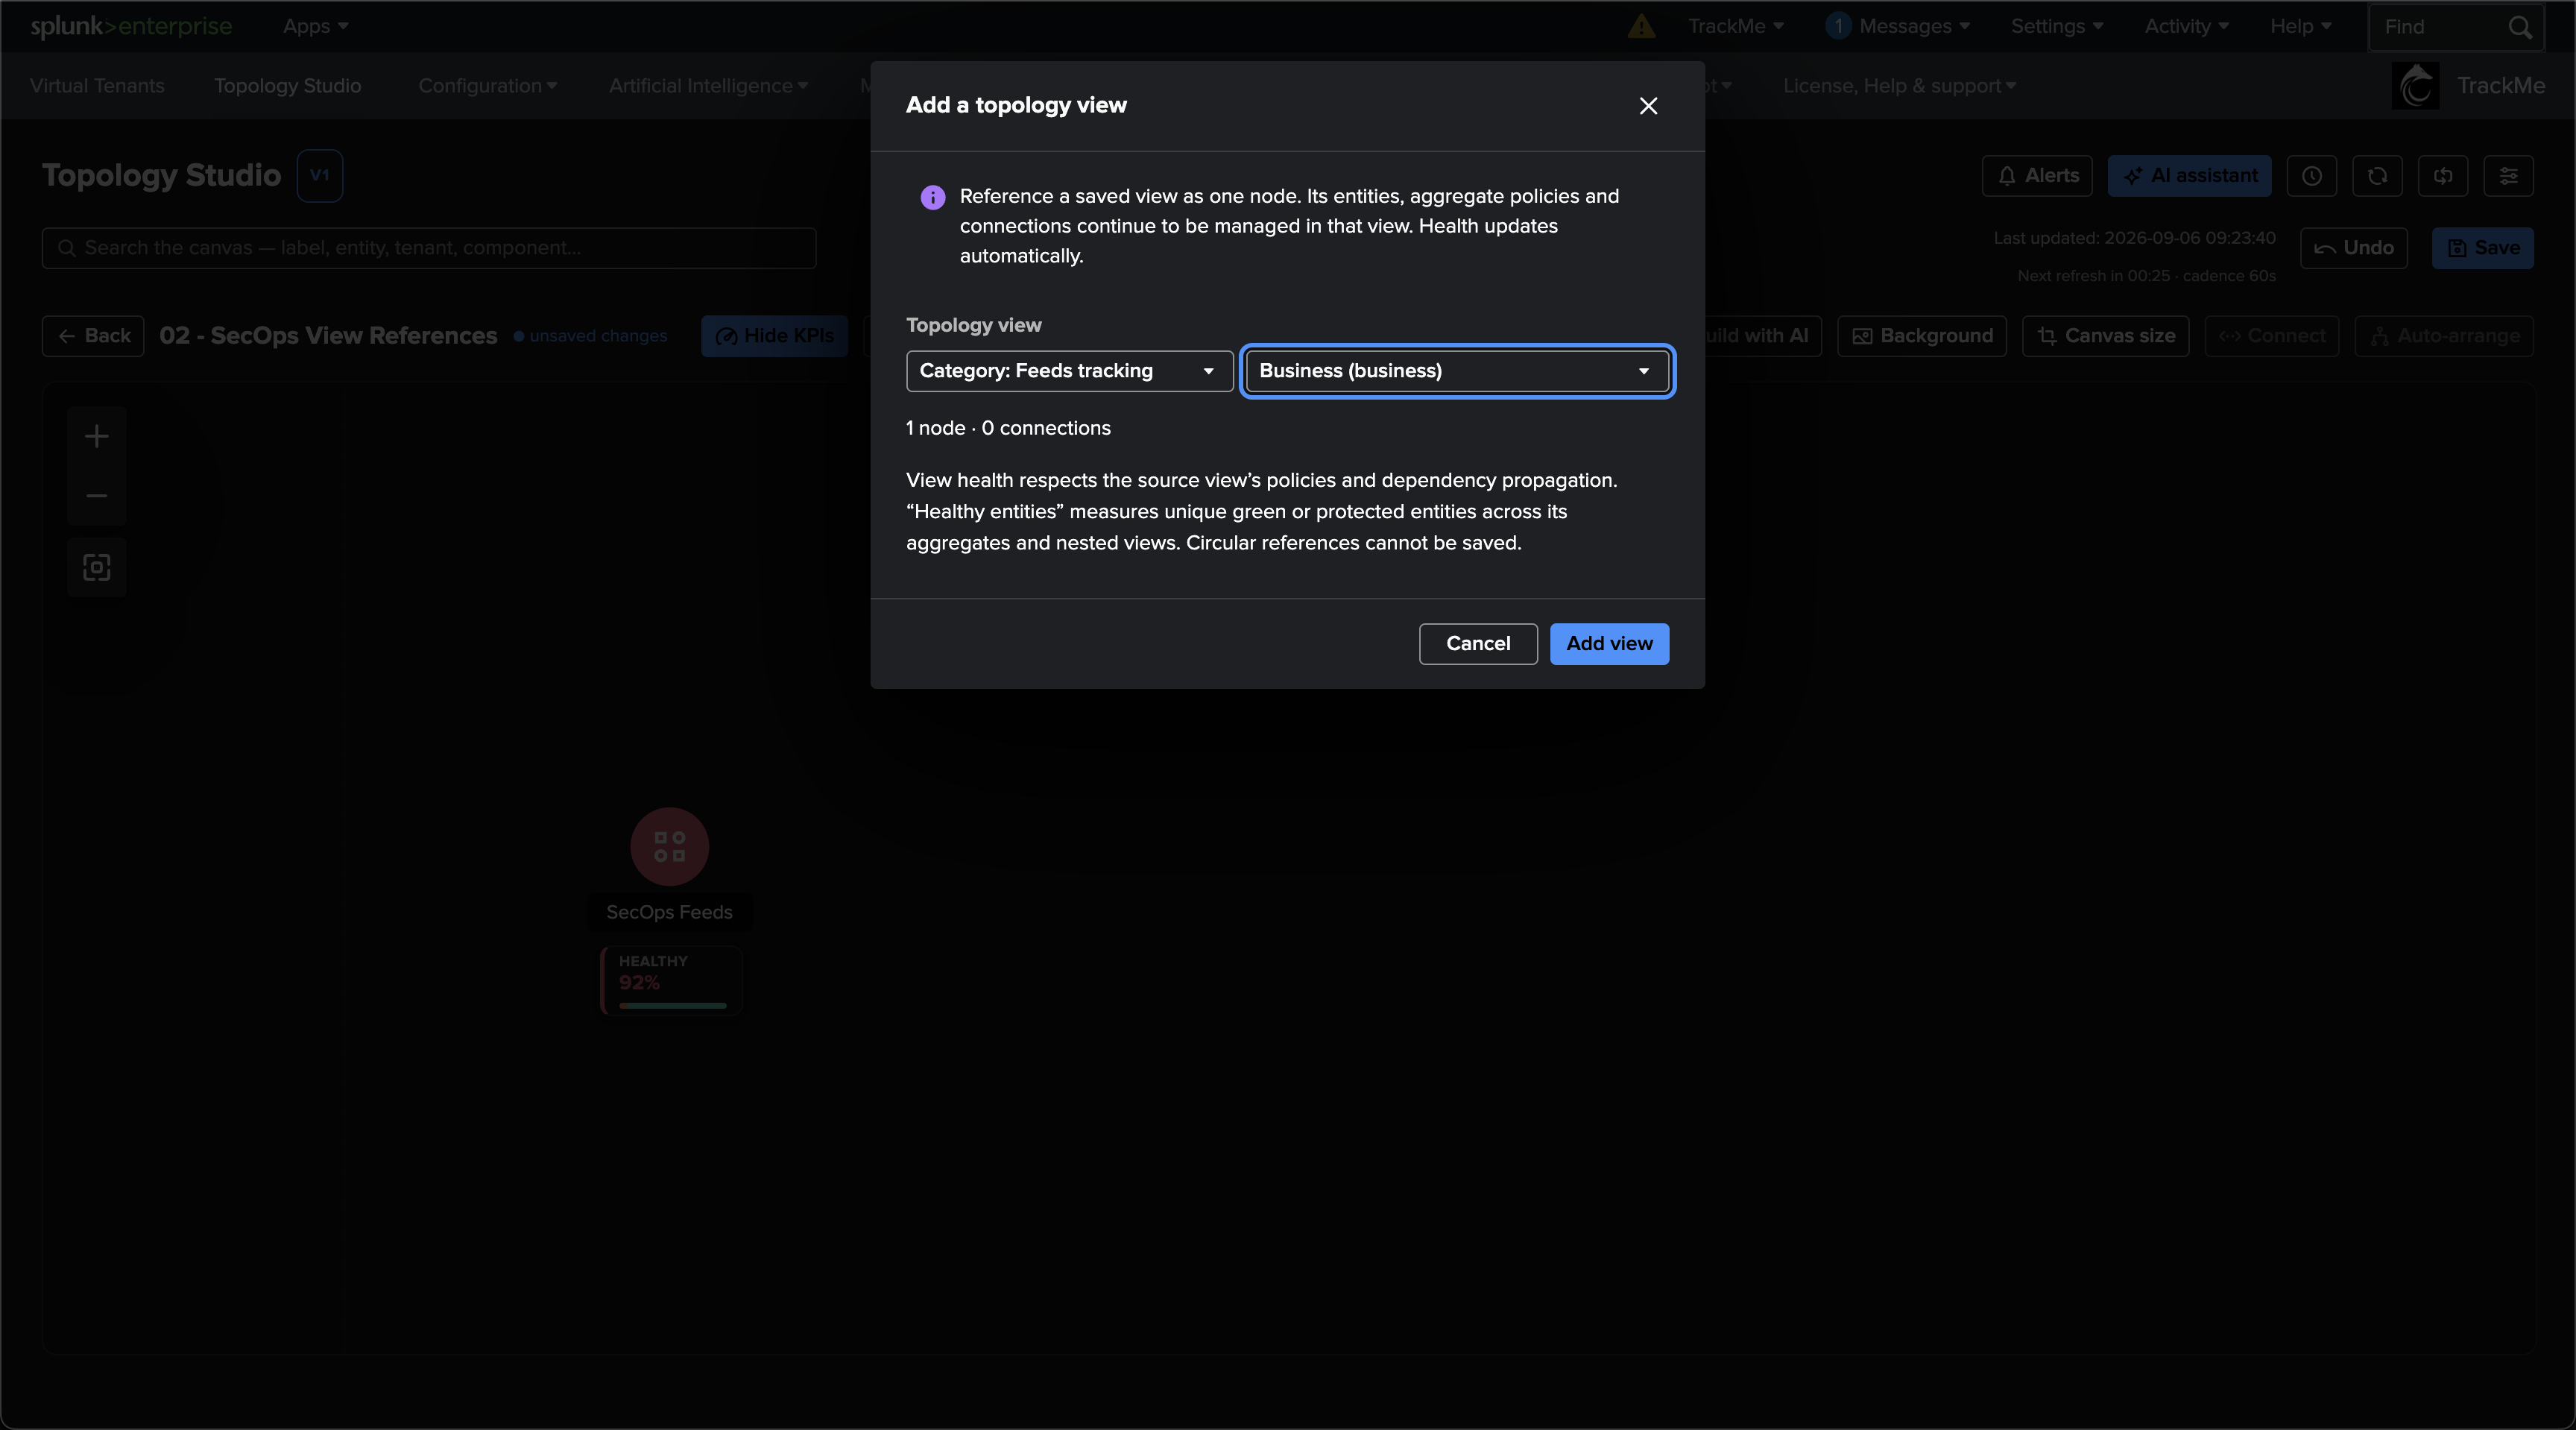
Task: Open Canvas size options
Action: [2106, 336]
